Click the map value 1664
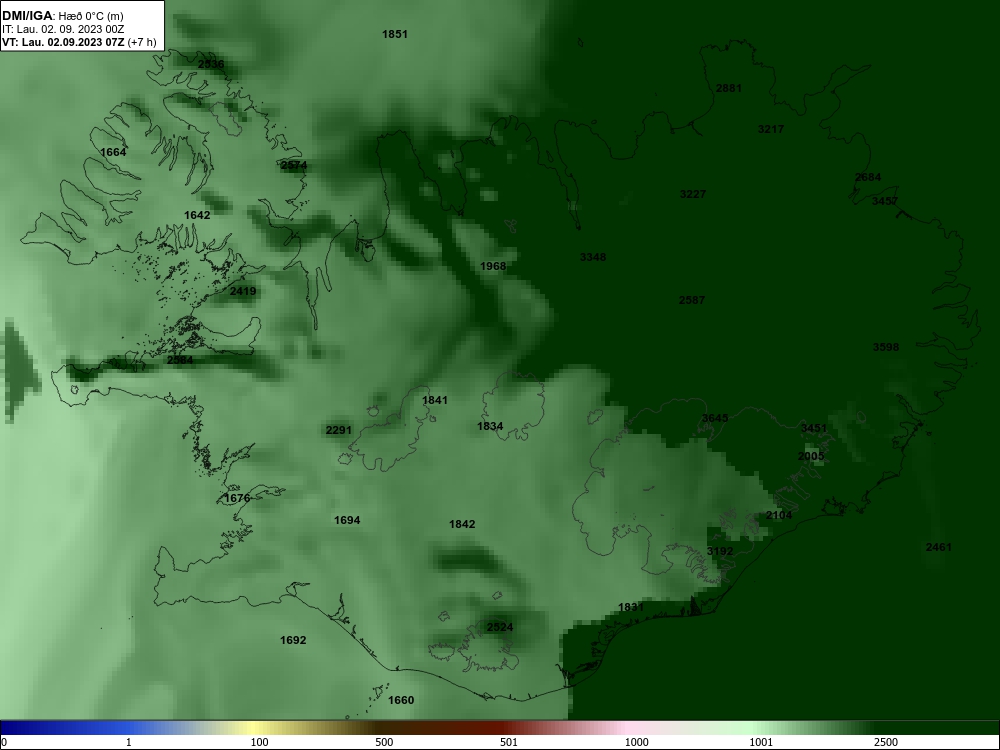 tap(114, 152)
